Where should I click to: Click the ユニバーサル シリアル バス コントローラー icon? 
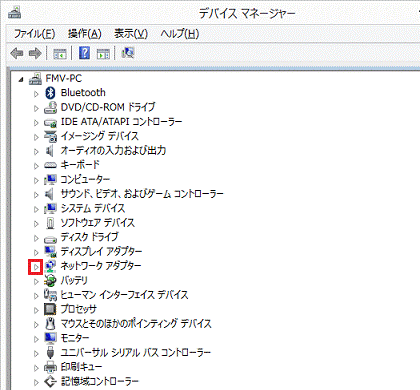(x=50, y=353)
